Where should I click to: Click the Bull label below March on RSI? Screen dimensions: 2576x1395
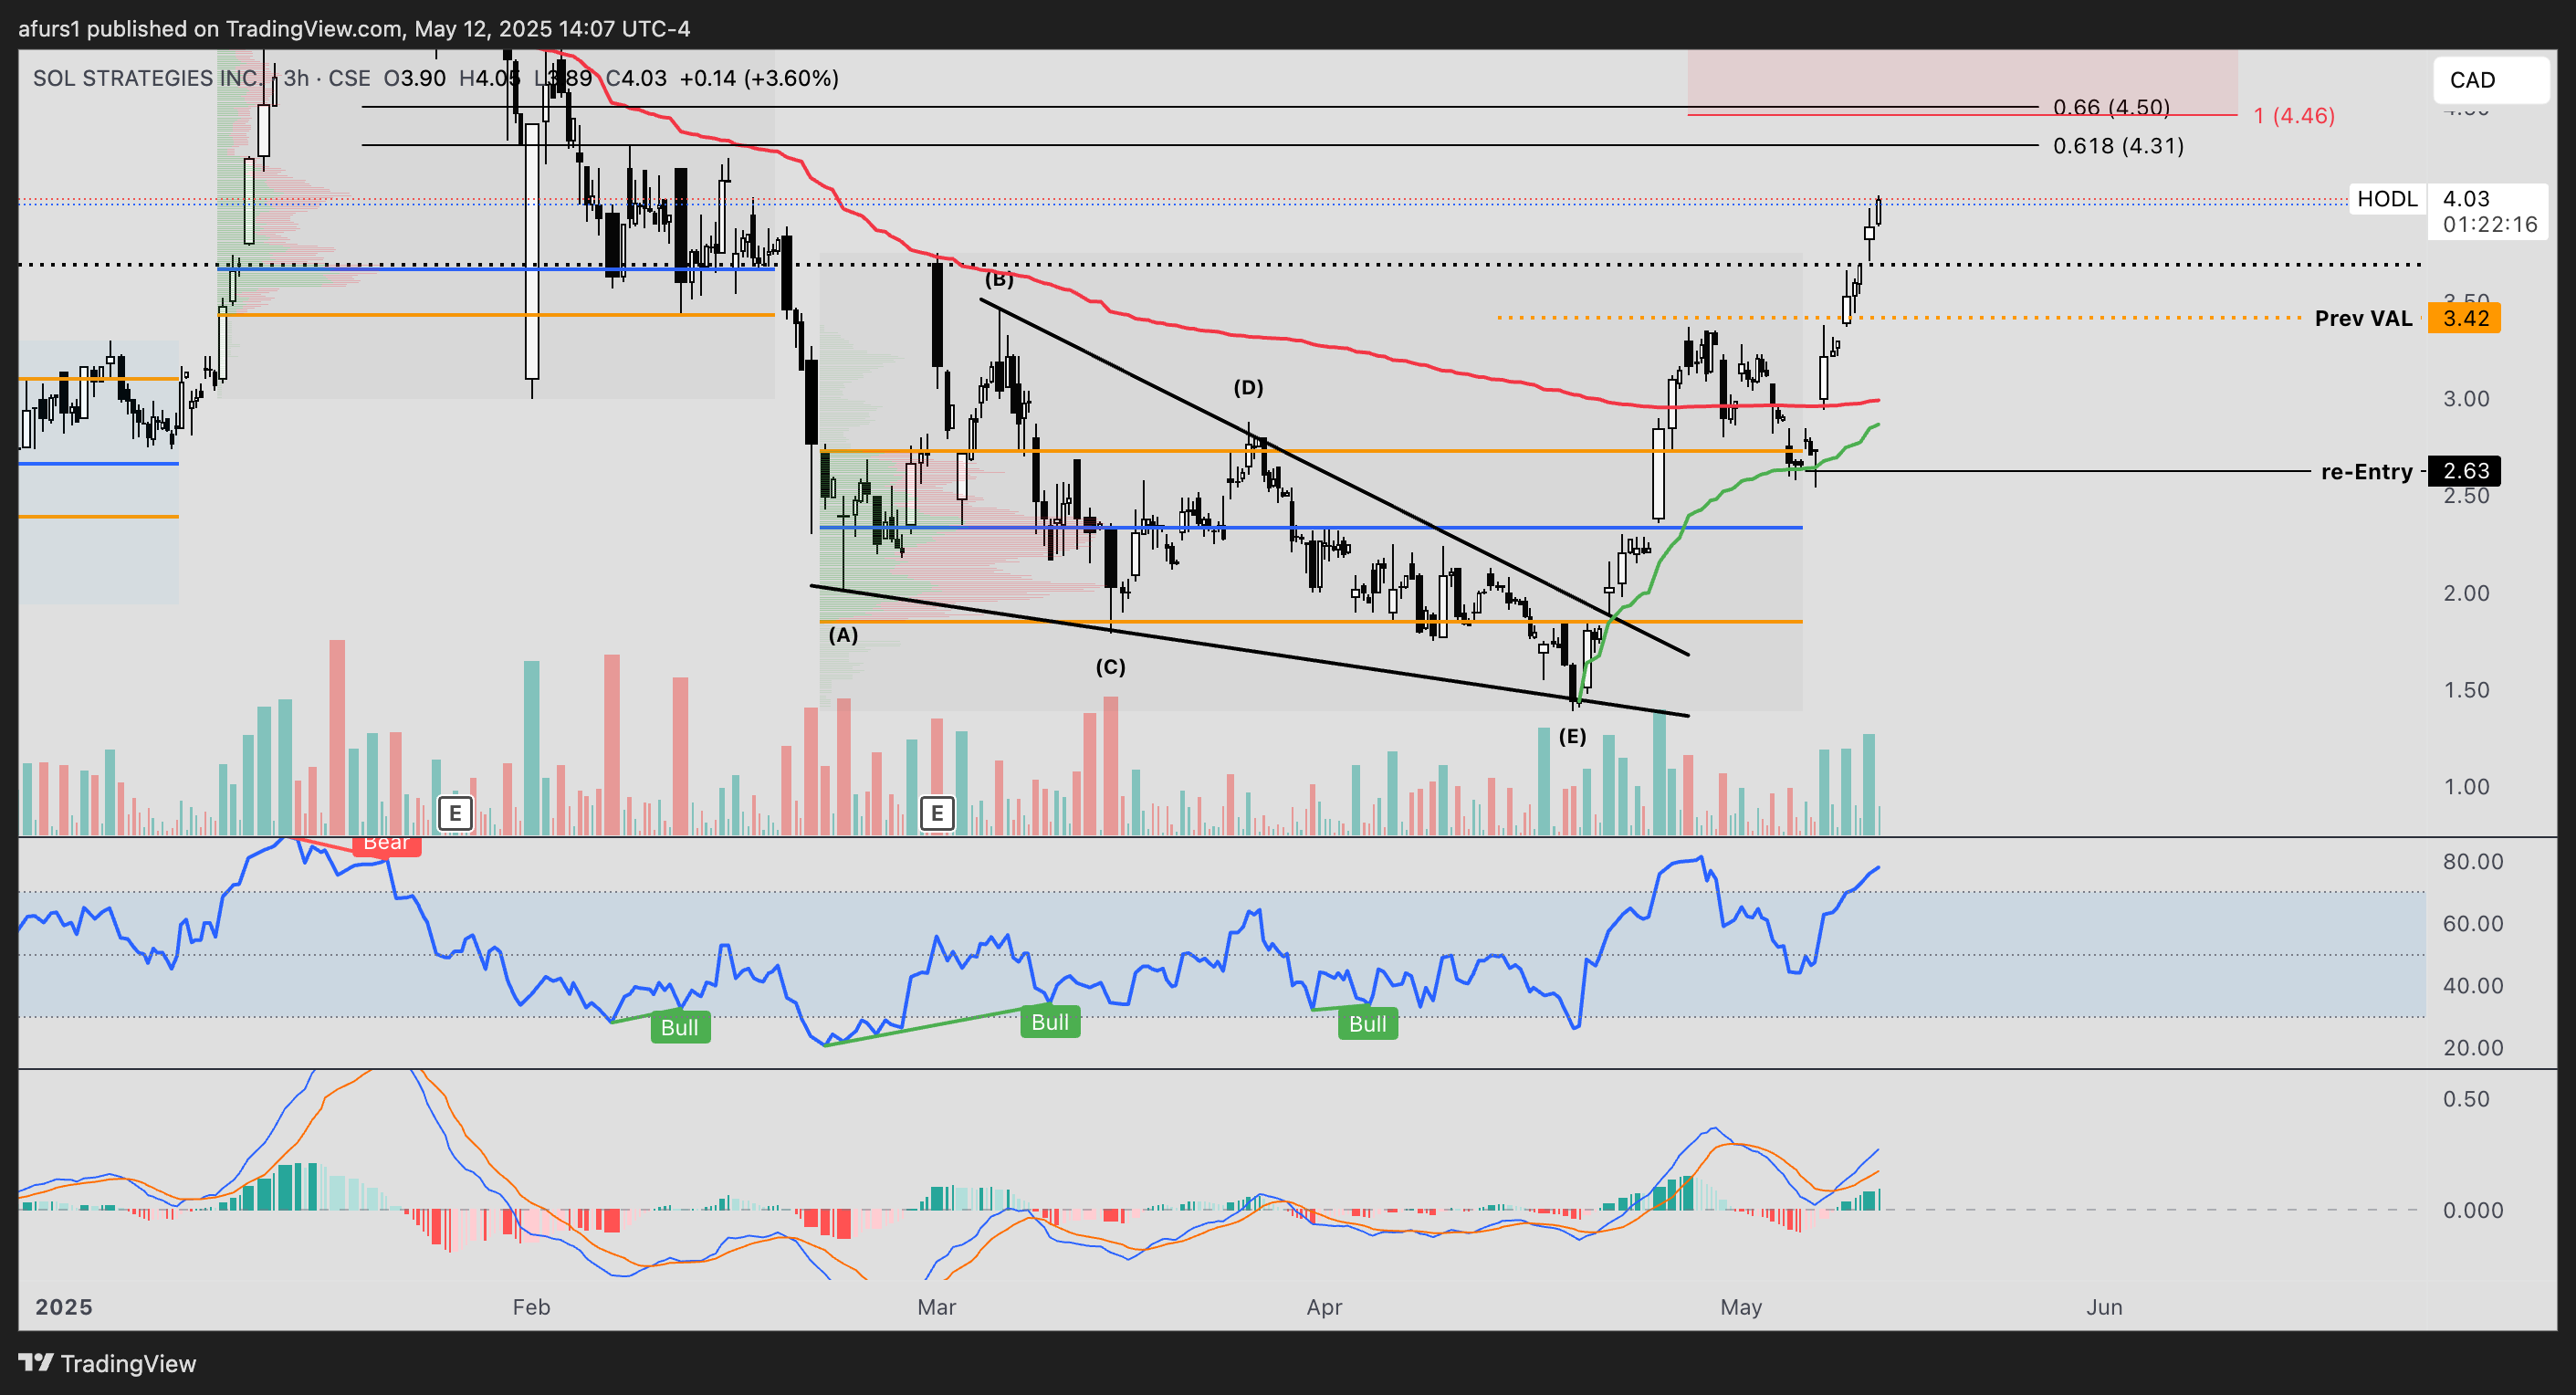point(1050,1022)
